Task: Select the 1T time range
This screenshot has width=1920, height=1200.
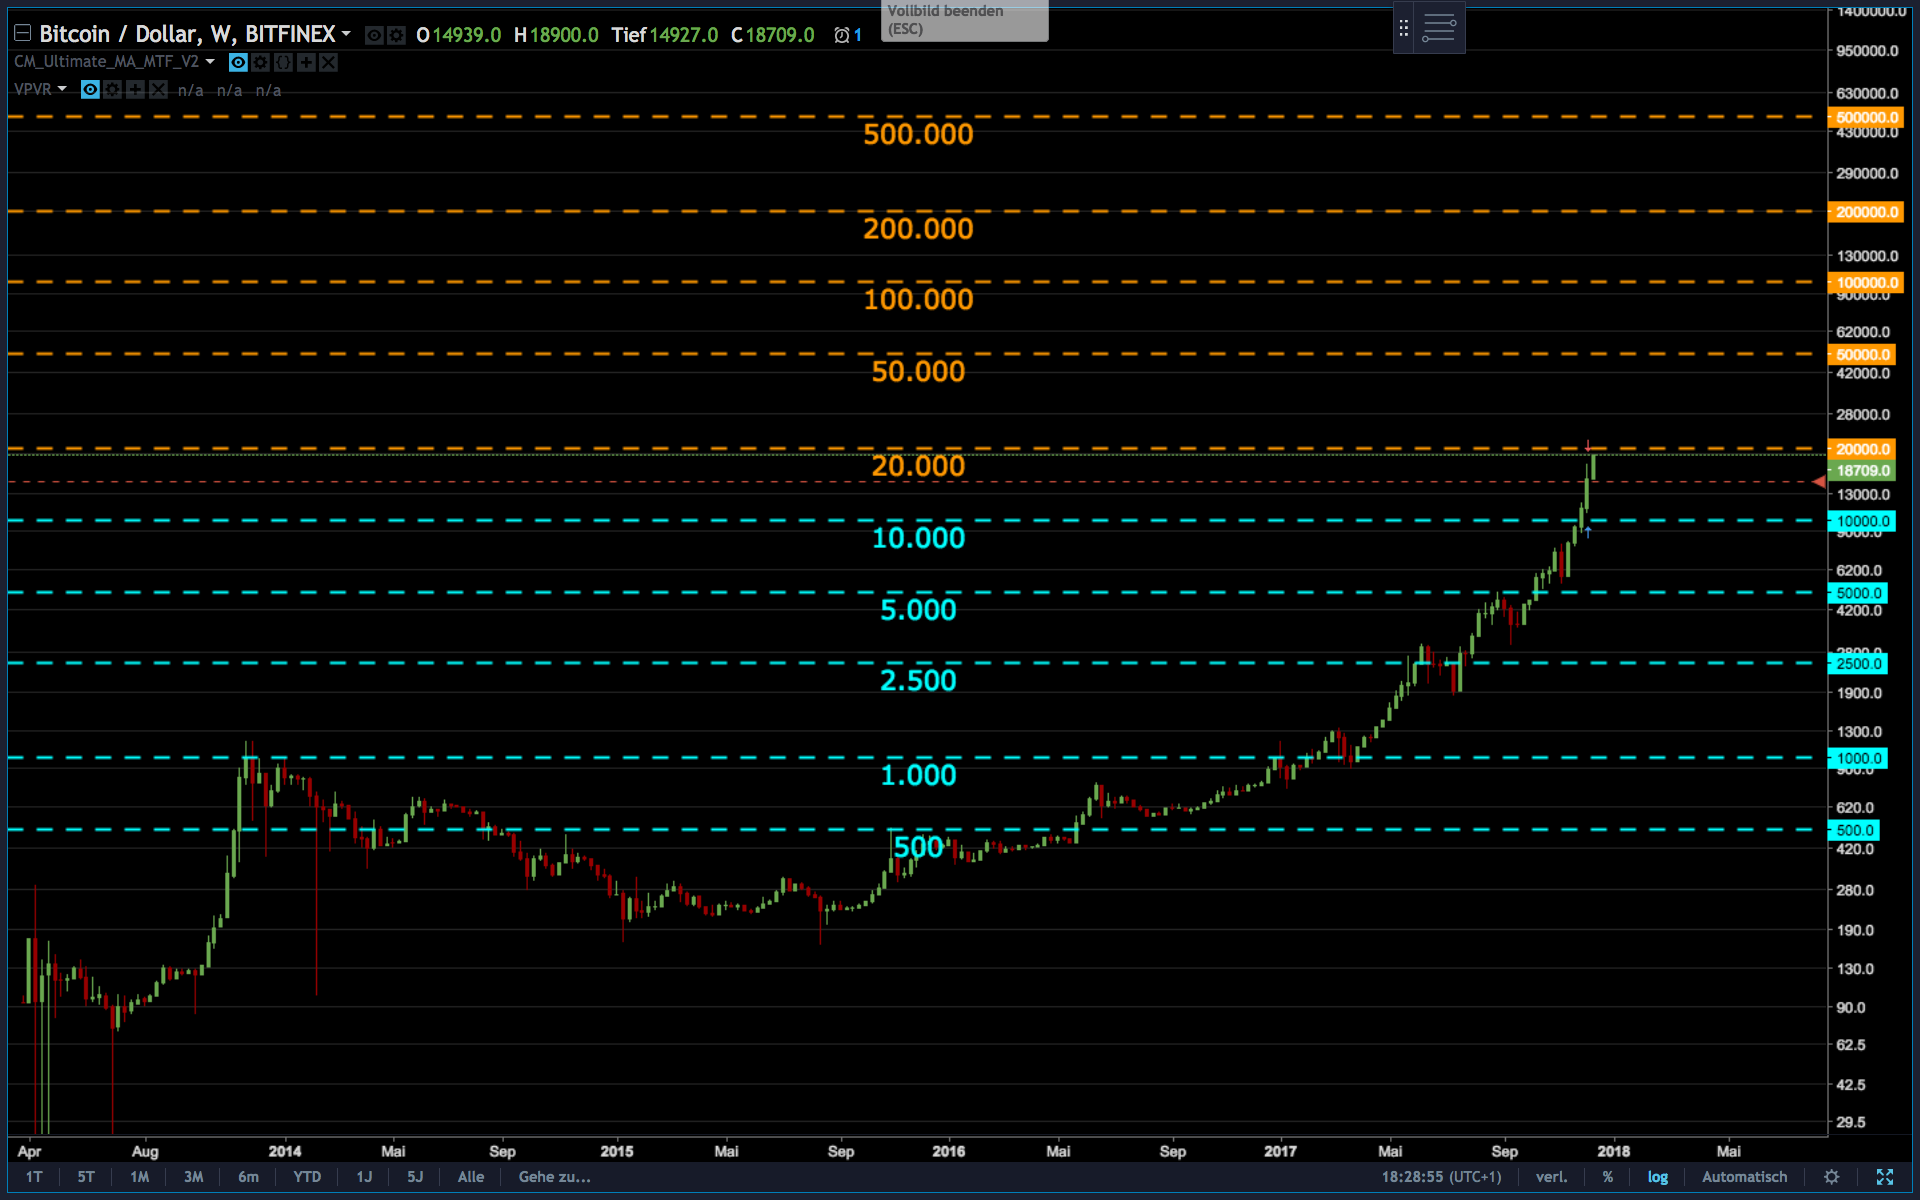Action: point(34,1177)
